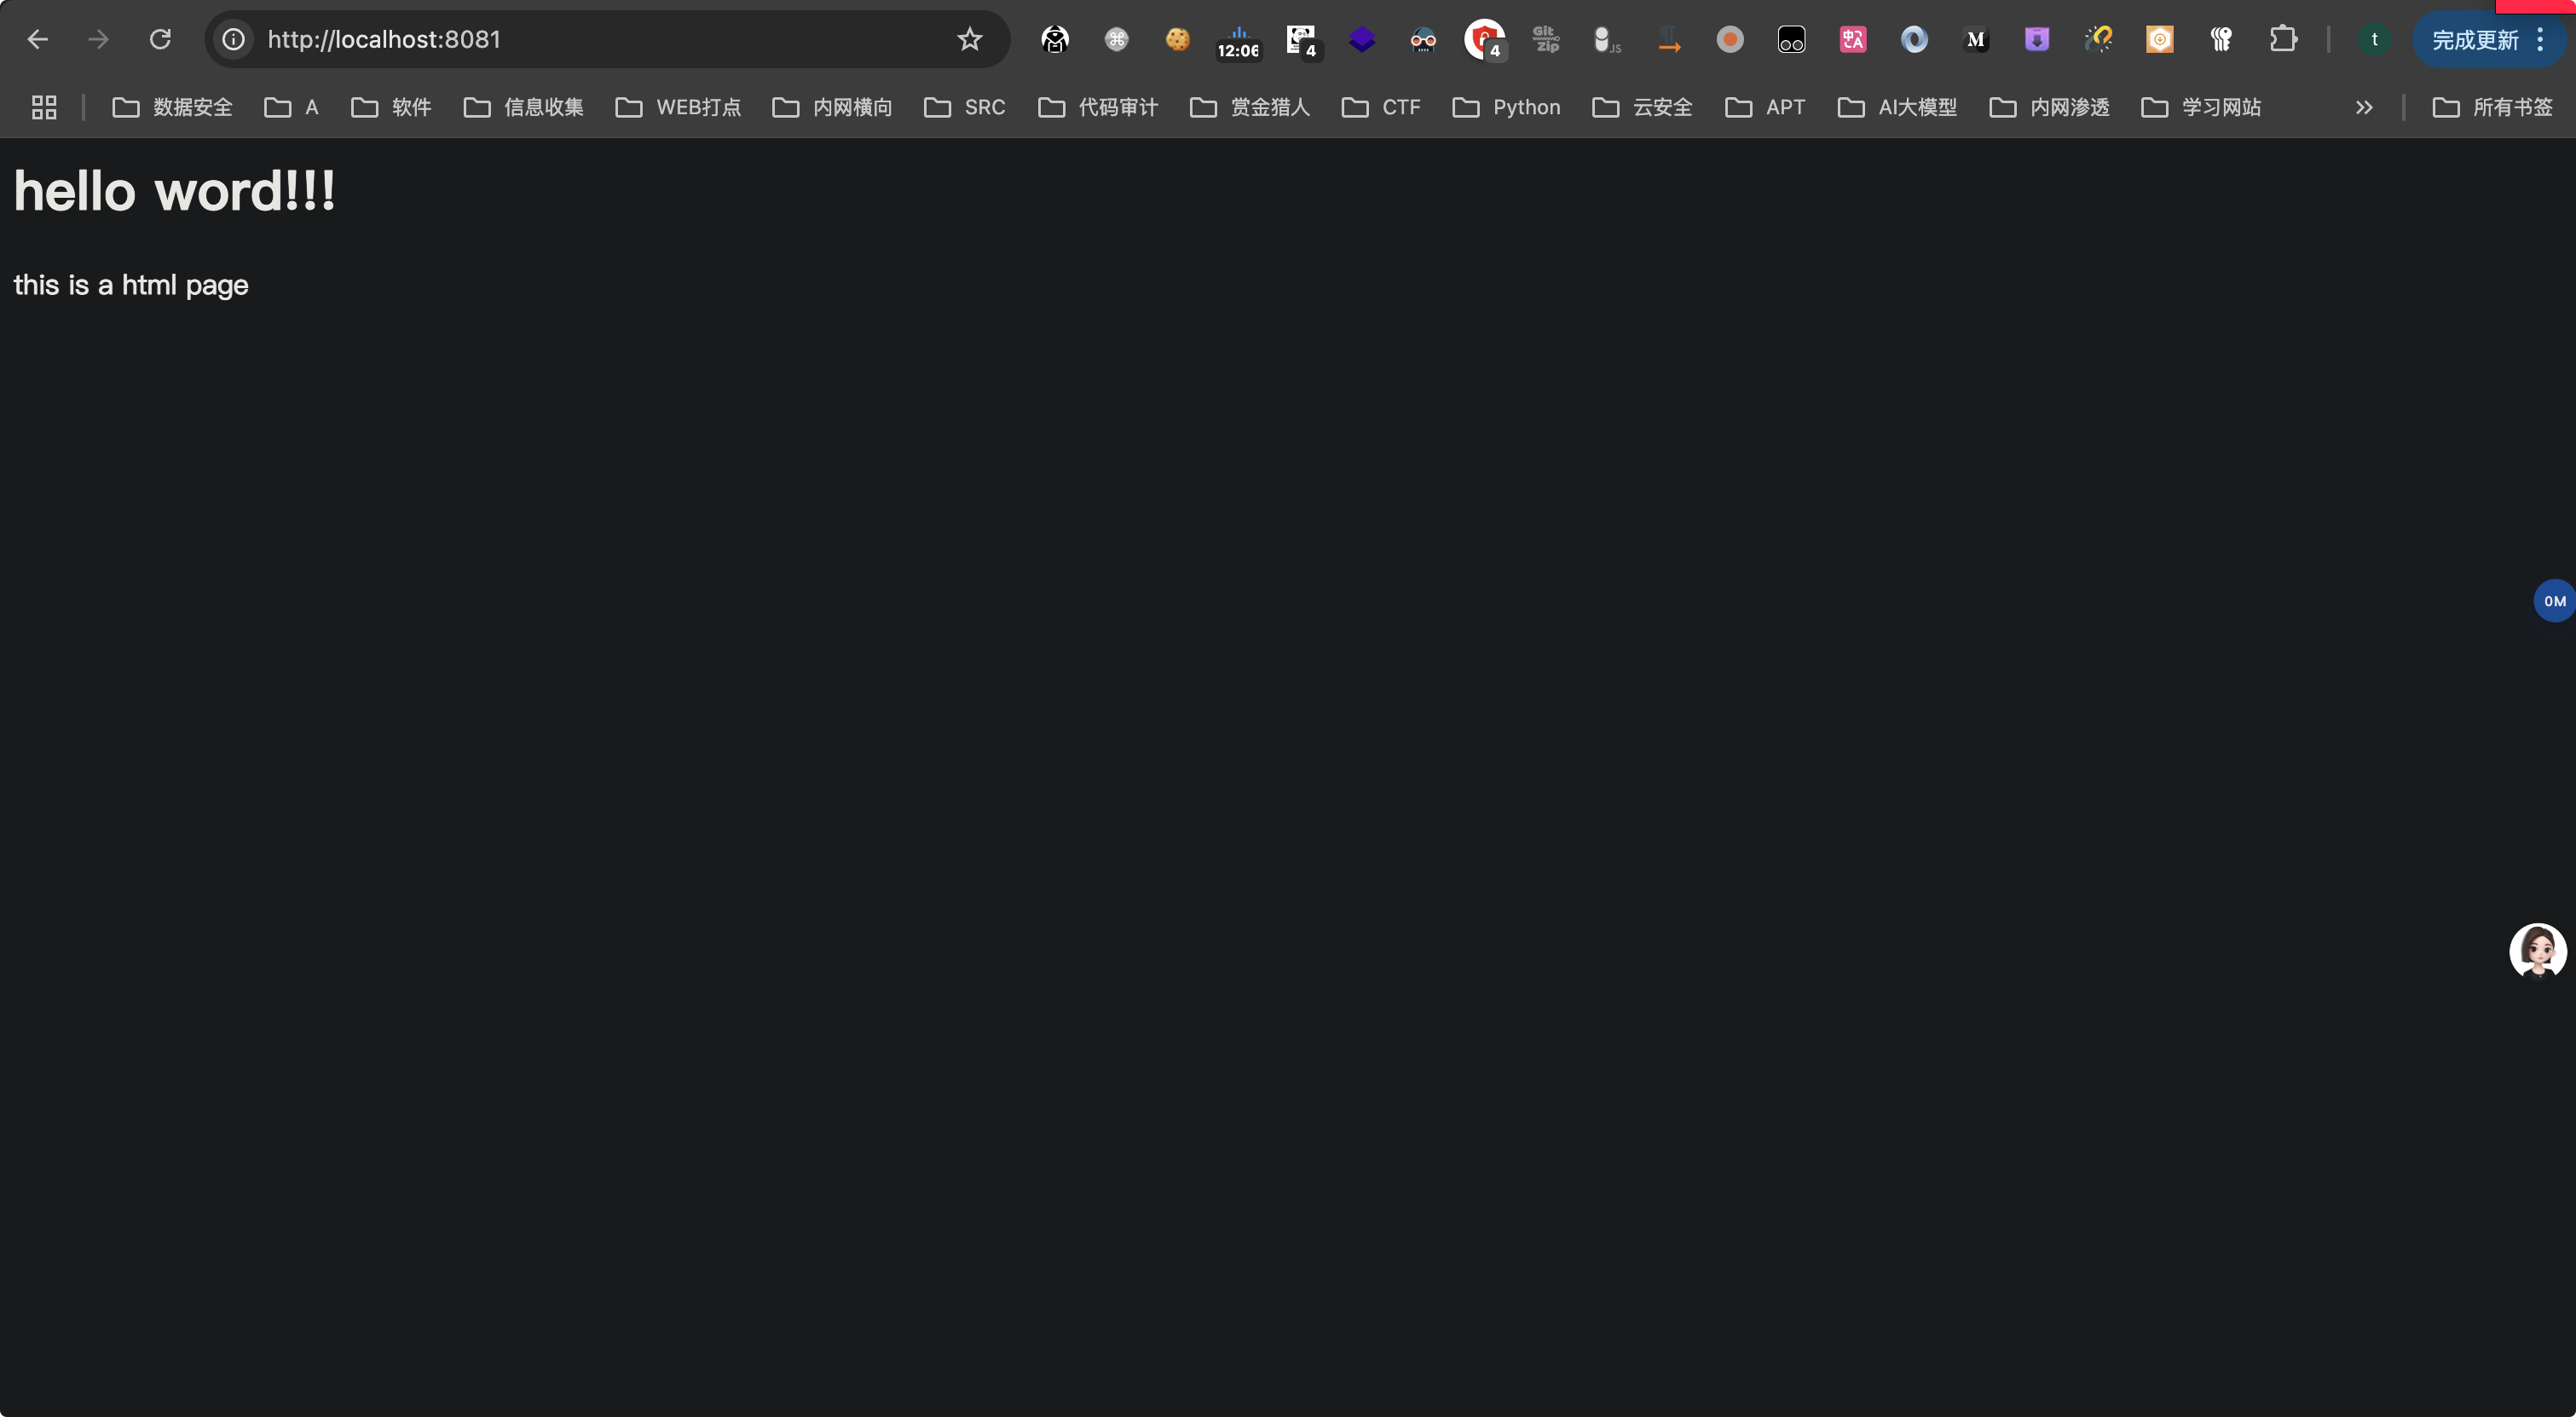Open the orange paragraph-arrow extension

click(x=1669, y=40)
